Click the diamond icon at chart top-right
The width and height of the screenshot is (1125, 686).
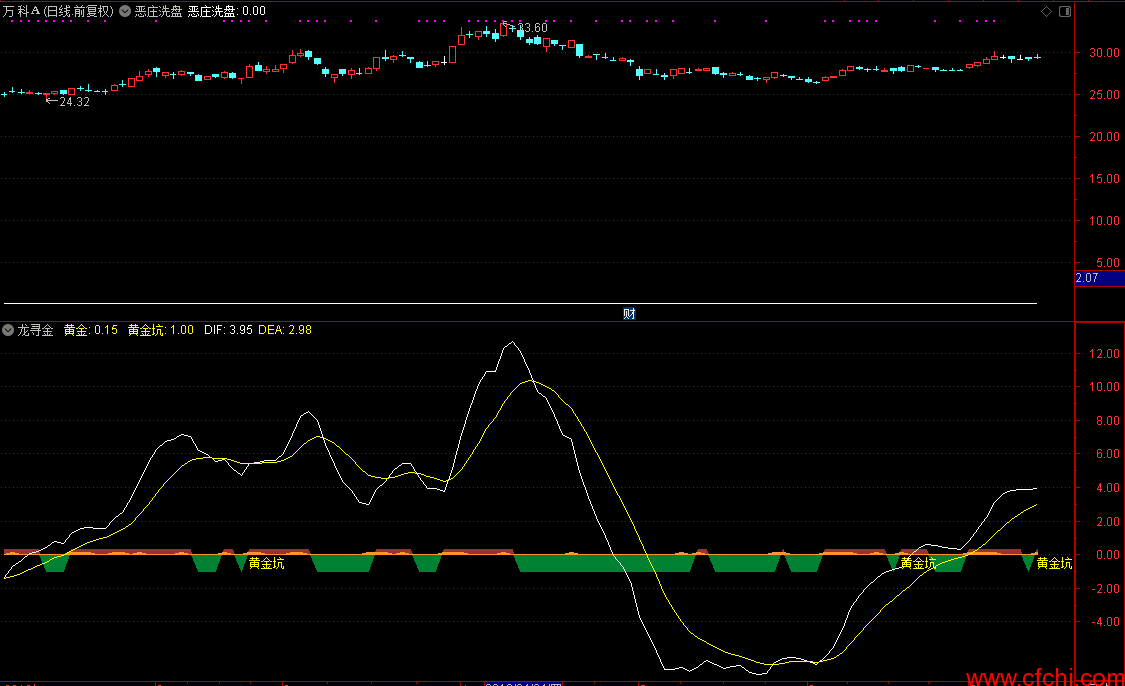click(x=1046, y=11)
